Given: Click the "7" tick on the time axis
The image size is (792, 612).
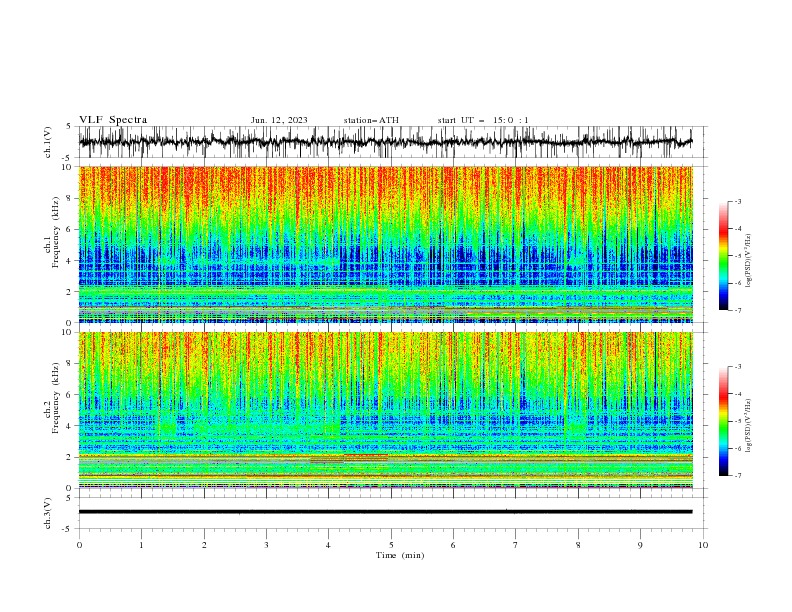Looking at the screenshot, I should coord(516,545).
